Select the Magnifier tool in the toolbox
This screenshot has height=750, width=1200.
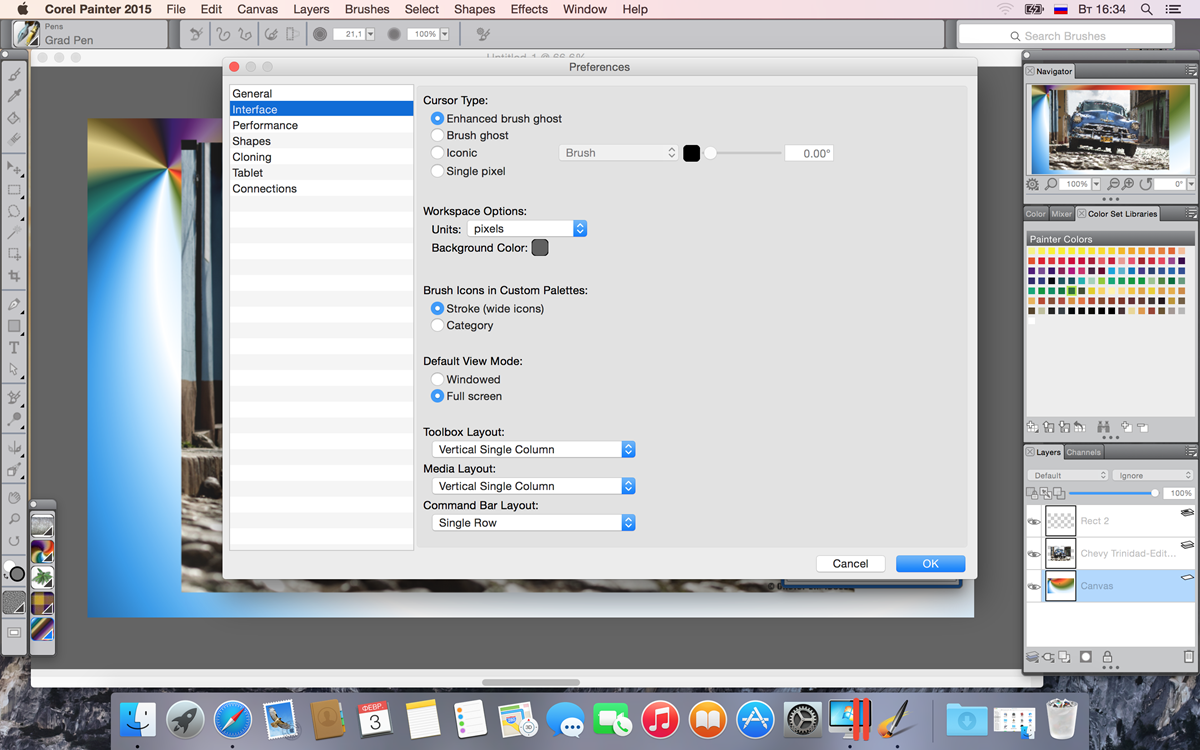click(14, 519)
